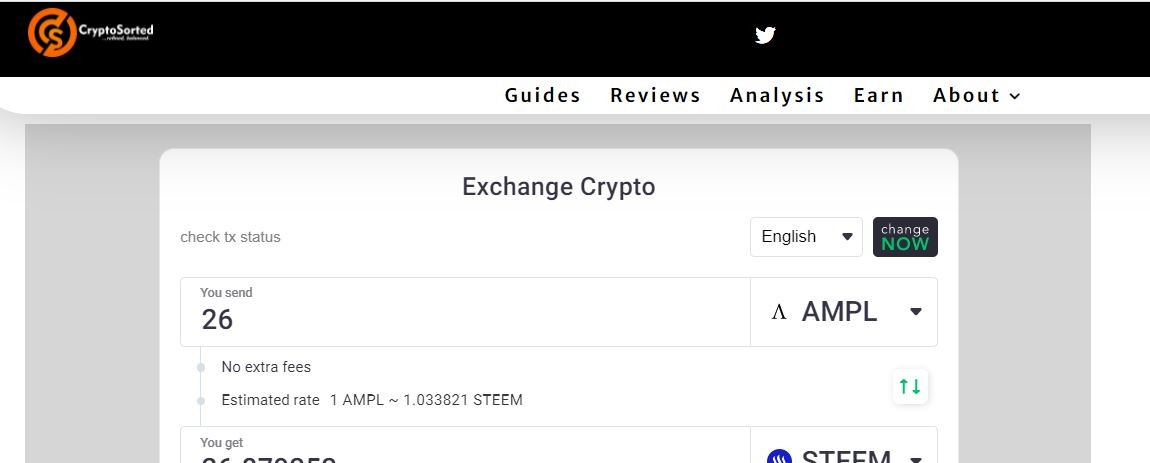The image size is (1150, 463).
Task: Open the Guides menu
Action: pos(543,95)
